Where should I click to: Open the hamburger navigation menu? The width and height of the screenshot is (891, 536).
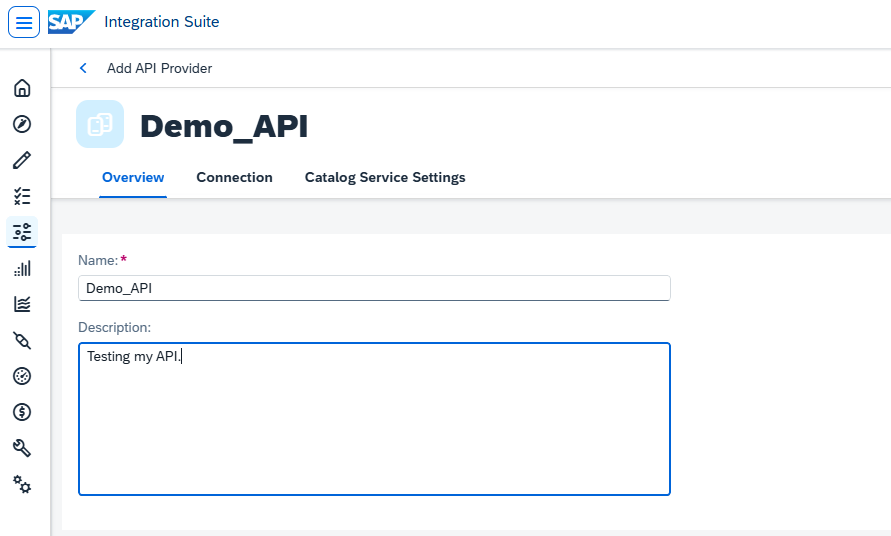pyautogui.click(x=24, y=22)
